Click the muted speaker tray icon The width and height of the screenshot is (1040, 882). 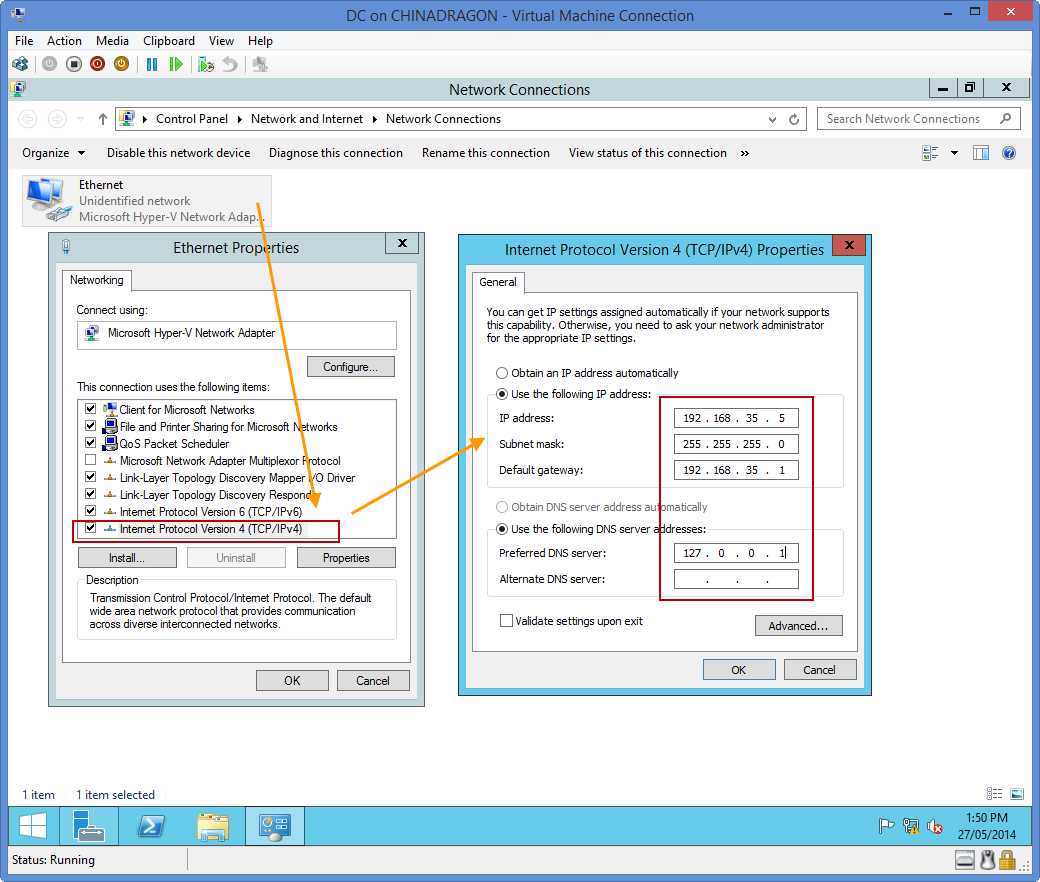[x=935, y=826]
